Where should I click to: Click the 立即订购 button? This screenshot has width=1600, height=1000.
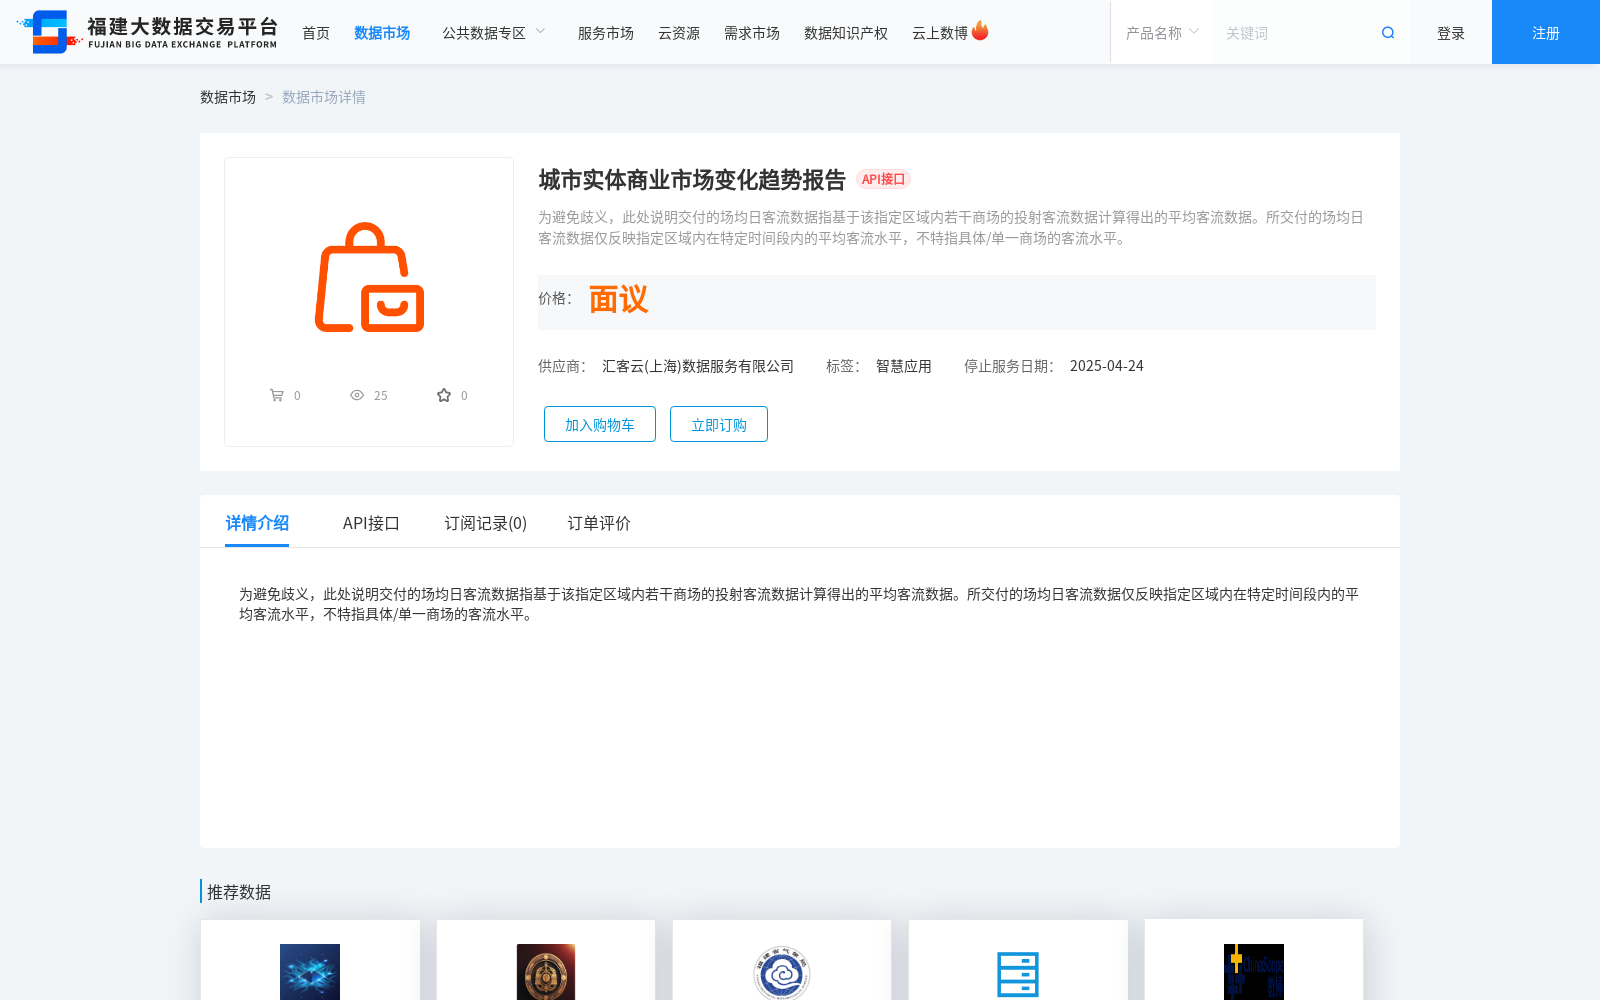click(x=719, y=424)
